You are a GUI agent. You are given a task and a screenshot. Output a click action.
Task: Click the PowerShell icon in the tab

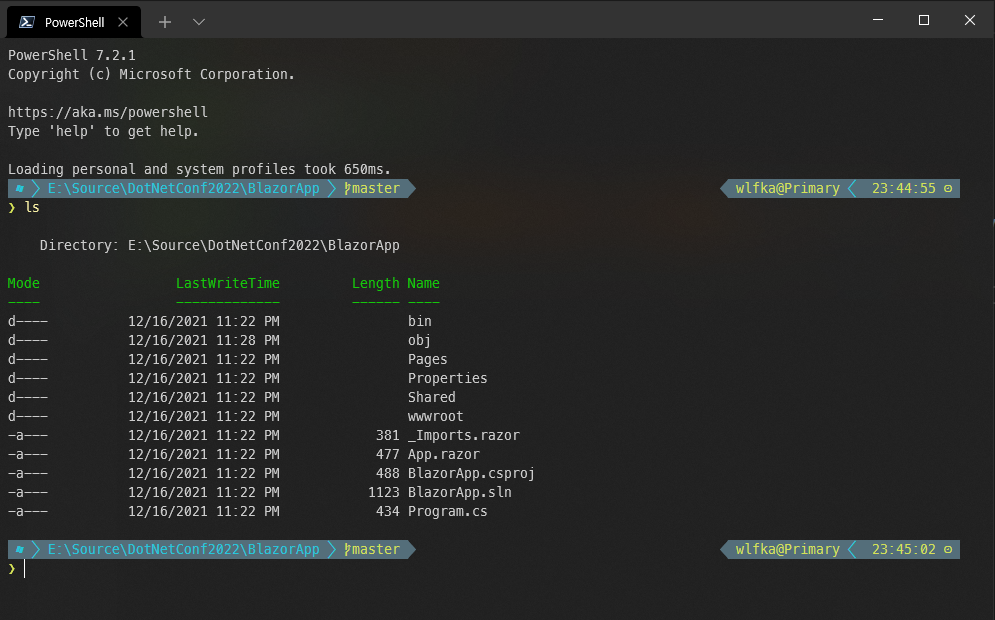tap(27, 22)
